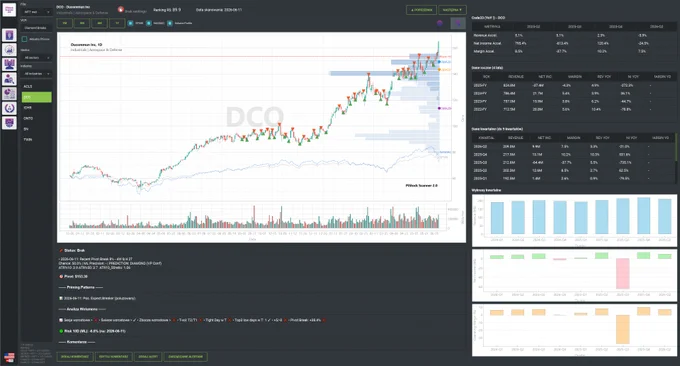Click the Dodaj alert button
The image size is (680, 366).
pos(148,357)
